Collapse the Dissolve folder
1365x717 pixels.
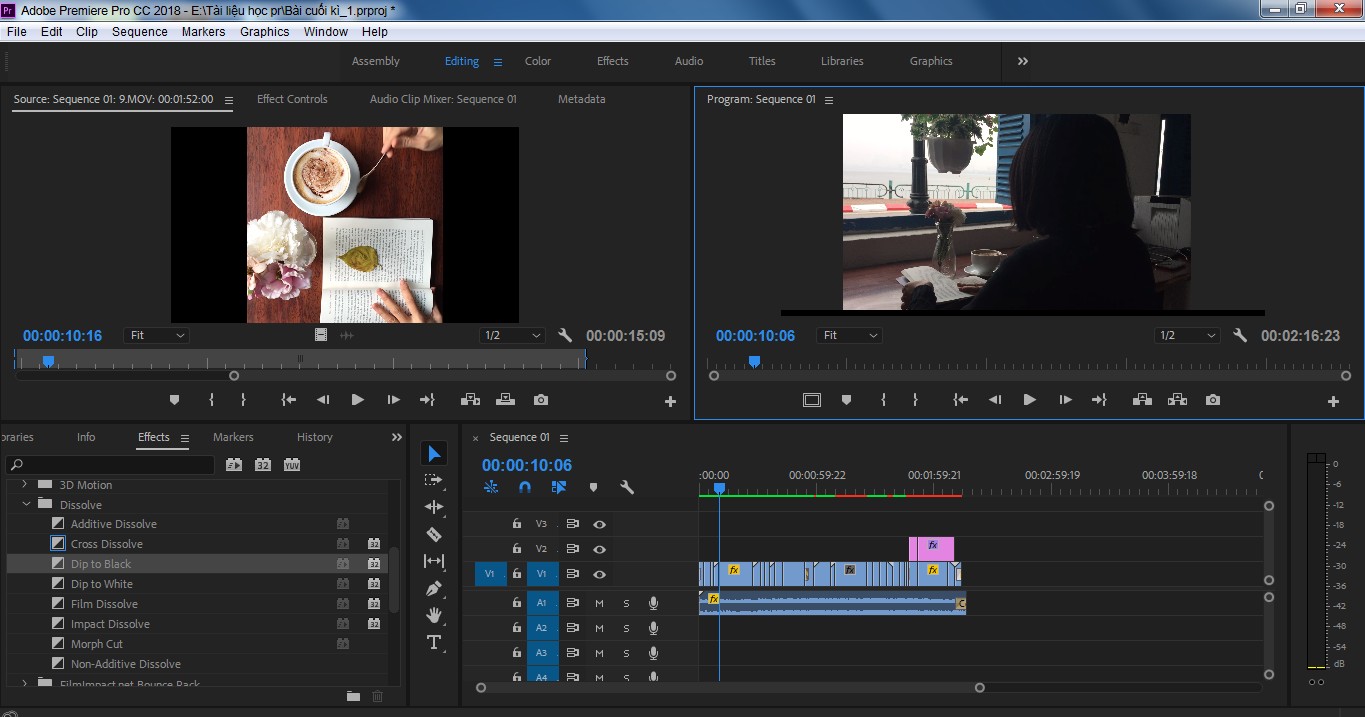point(26,505)
